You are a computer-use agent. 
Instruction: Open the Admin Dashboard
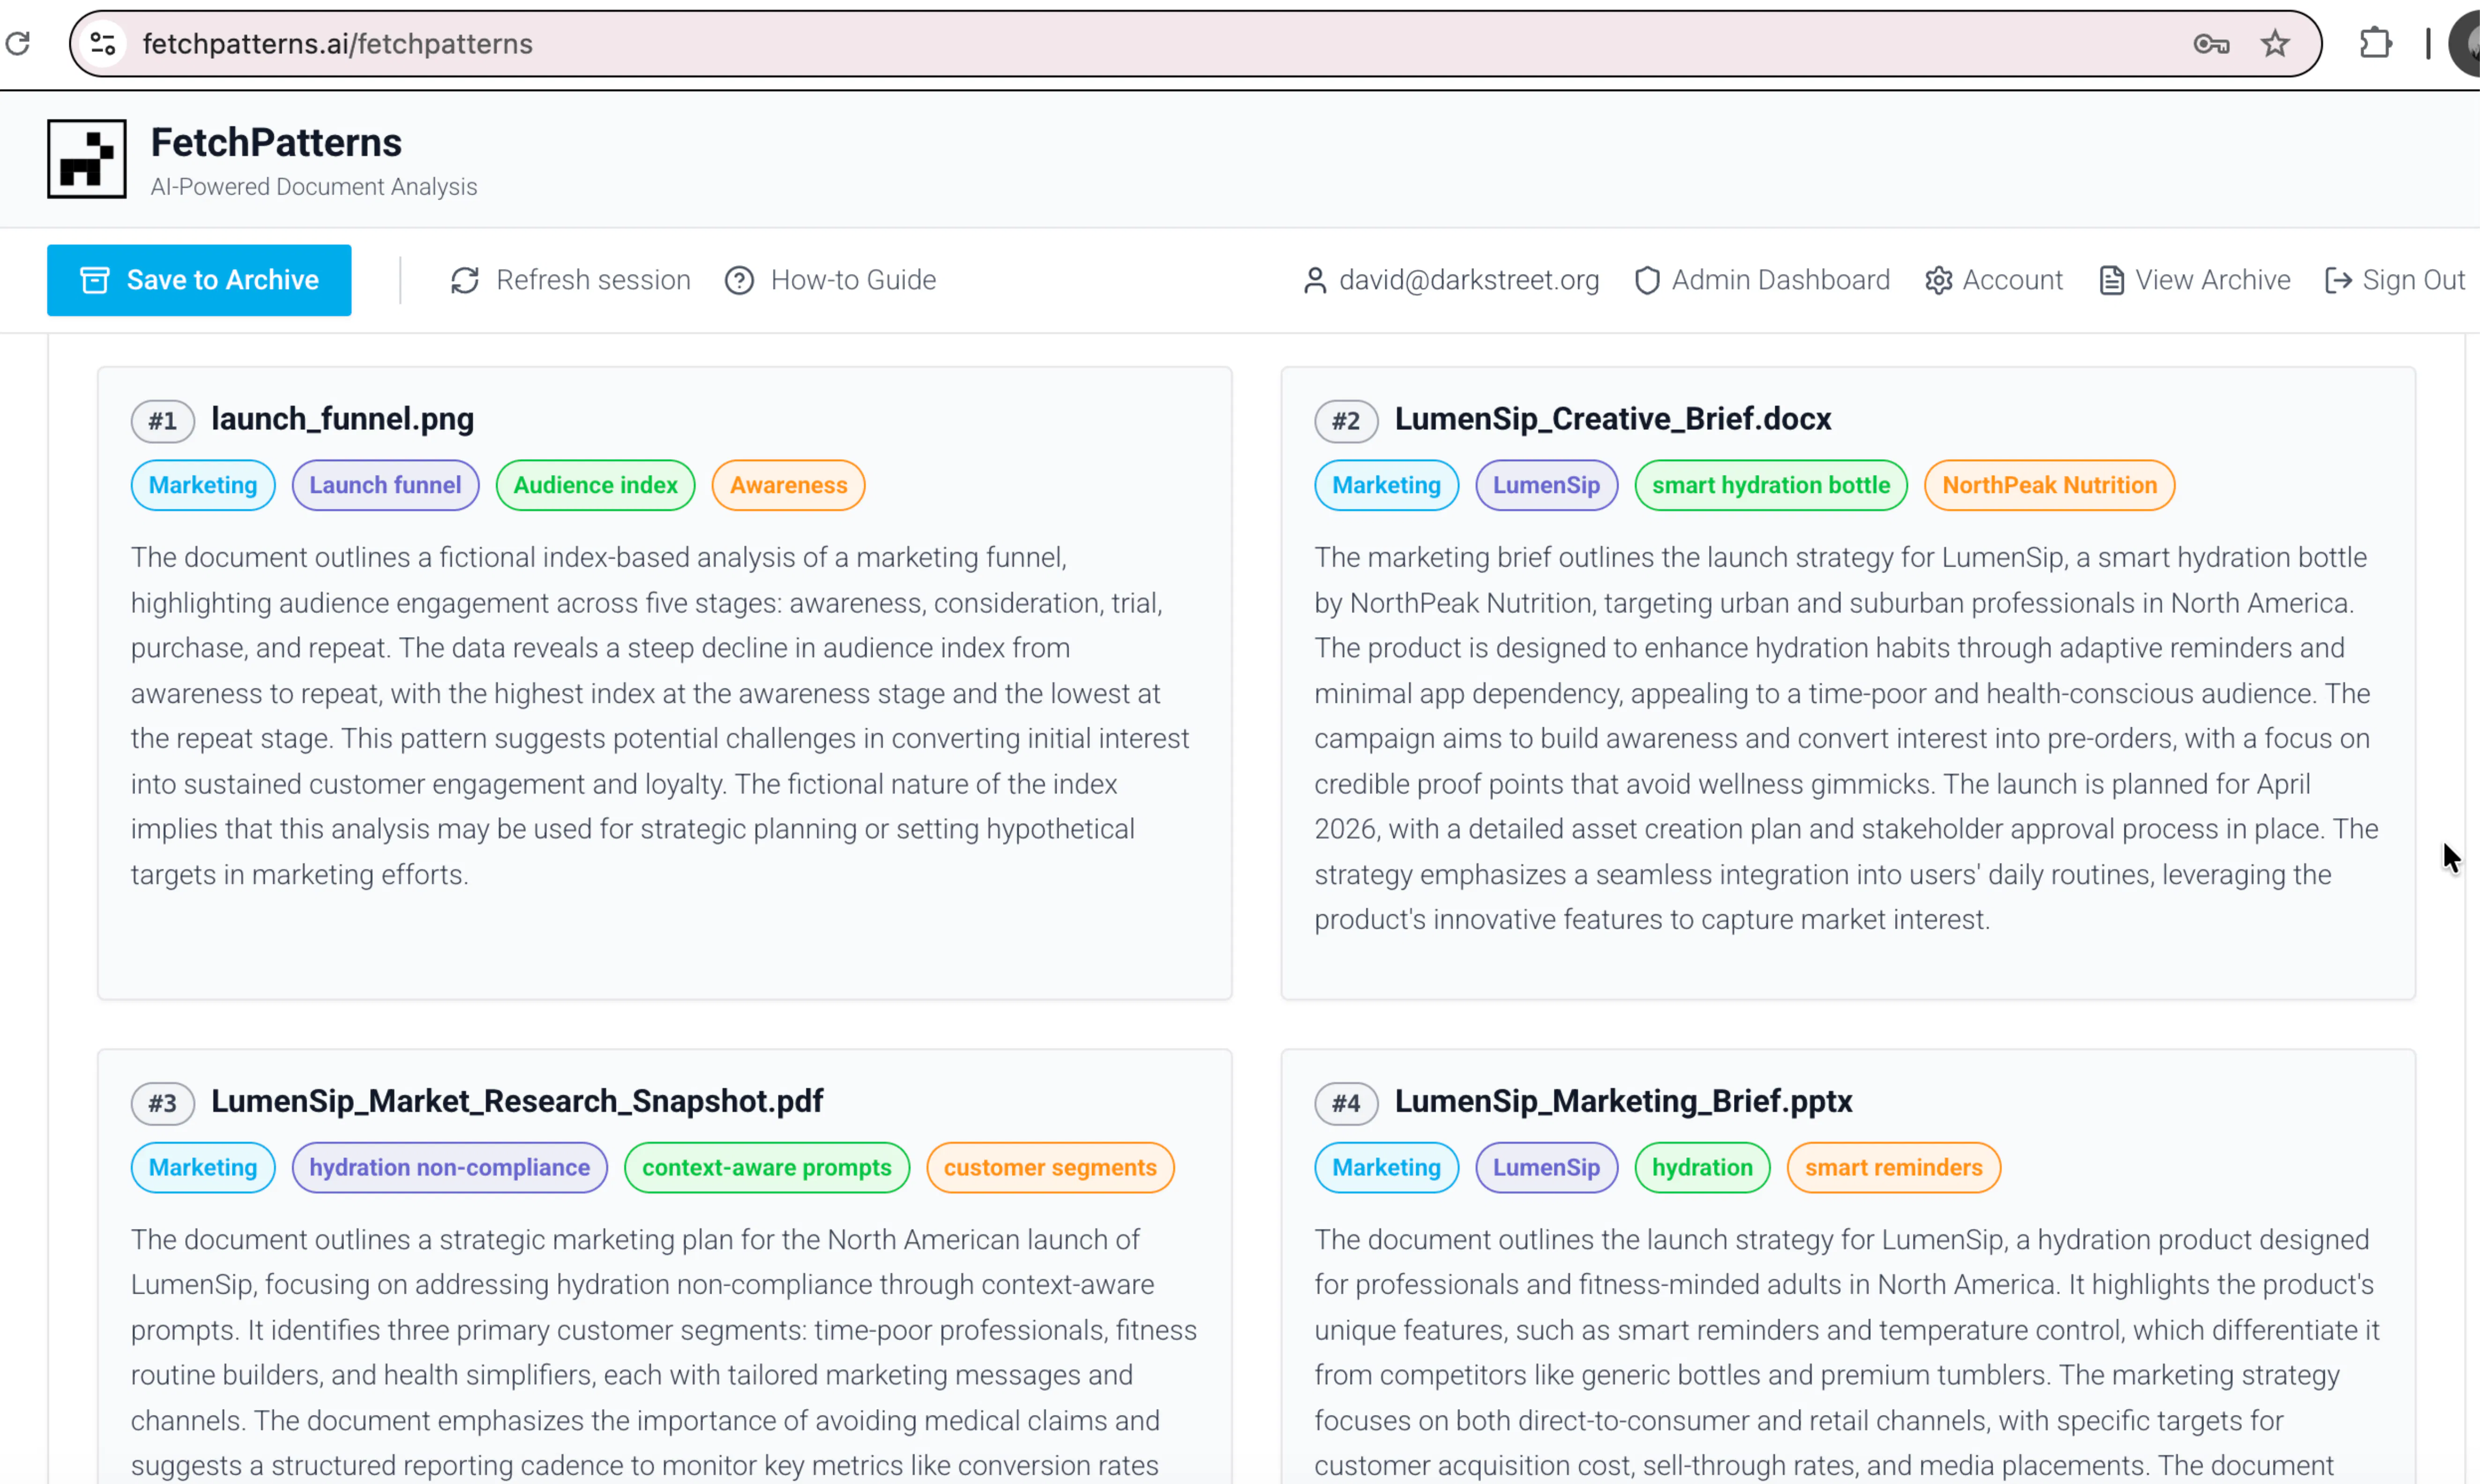1762,280
